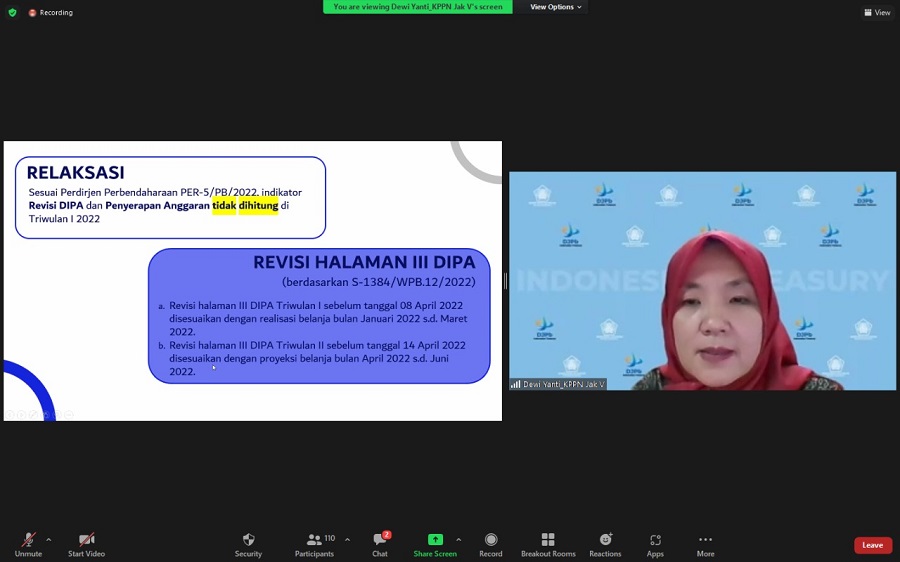Image resolution: width=900 pixels, height=562 pixels.
Task: Turn on camera with Start Video
Action: [86, 544]
